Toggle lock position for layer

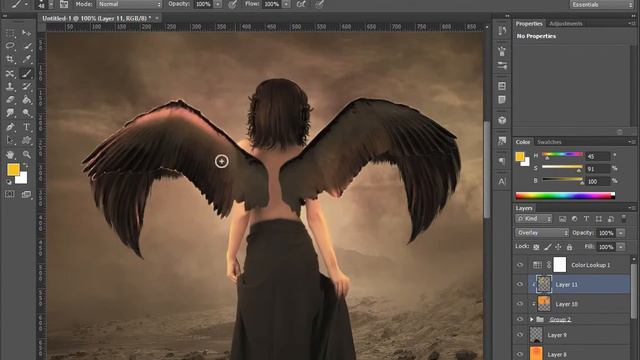pyautogui.click(x=558, y=247)
